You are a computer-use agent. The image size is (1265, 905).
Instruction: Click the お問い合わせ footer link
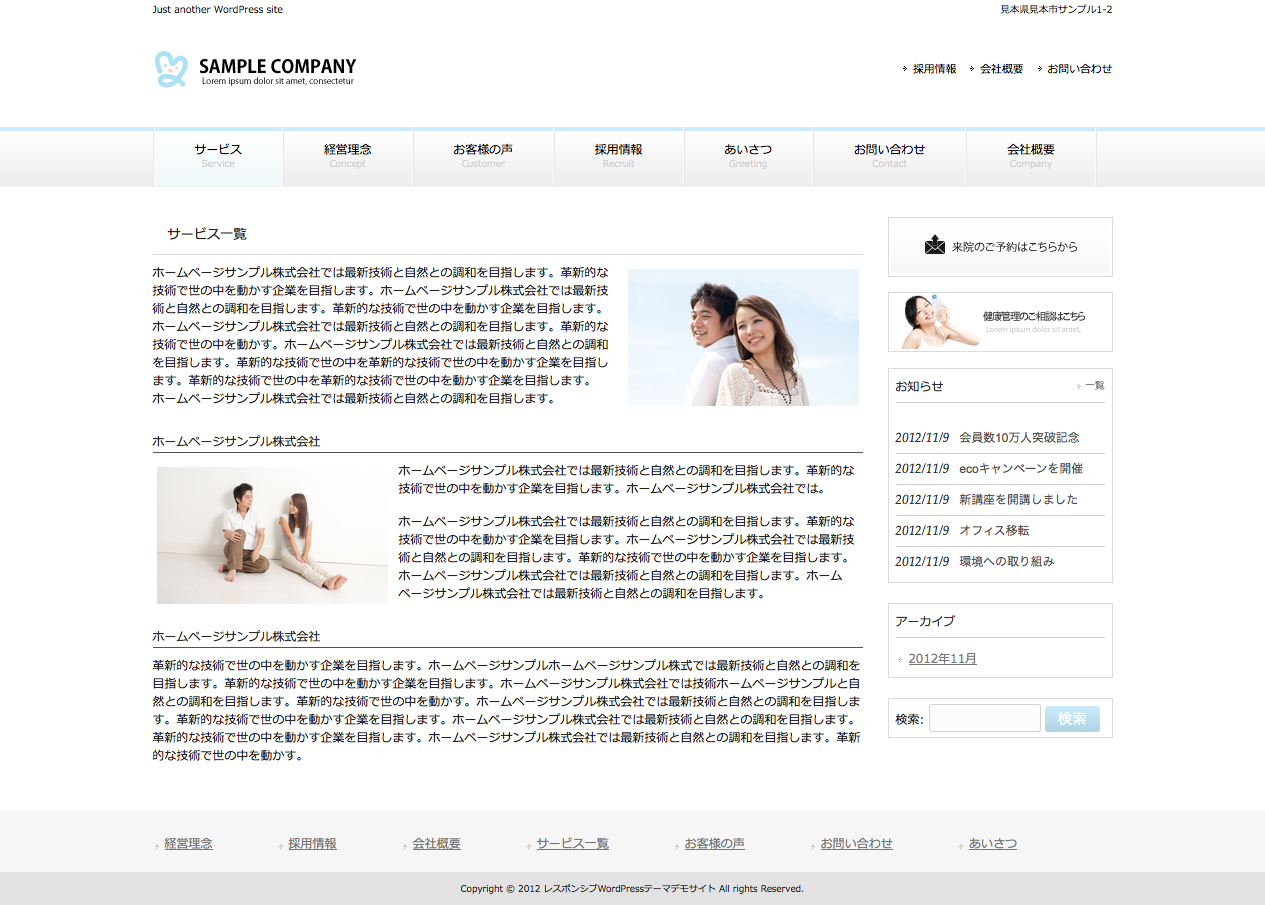click(x=856, y=844)
